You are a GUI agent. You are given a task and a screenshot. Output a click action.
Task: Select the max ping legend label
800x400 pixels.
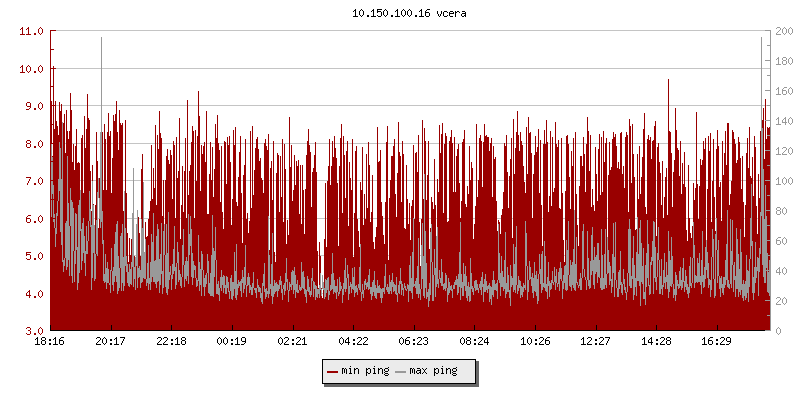click(433, 372)
